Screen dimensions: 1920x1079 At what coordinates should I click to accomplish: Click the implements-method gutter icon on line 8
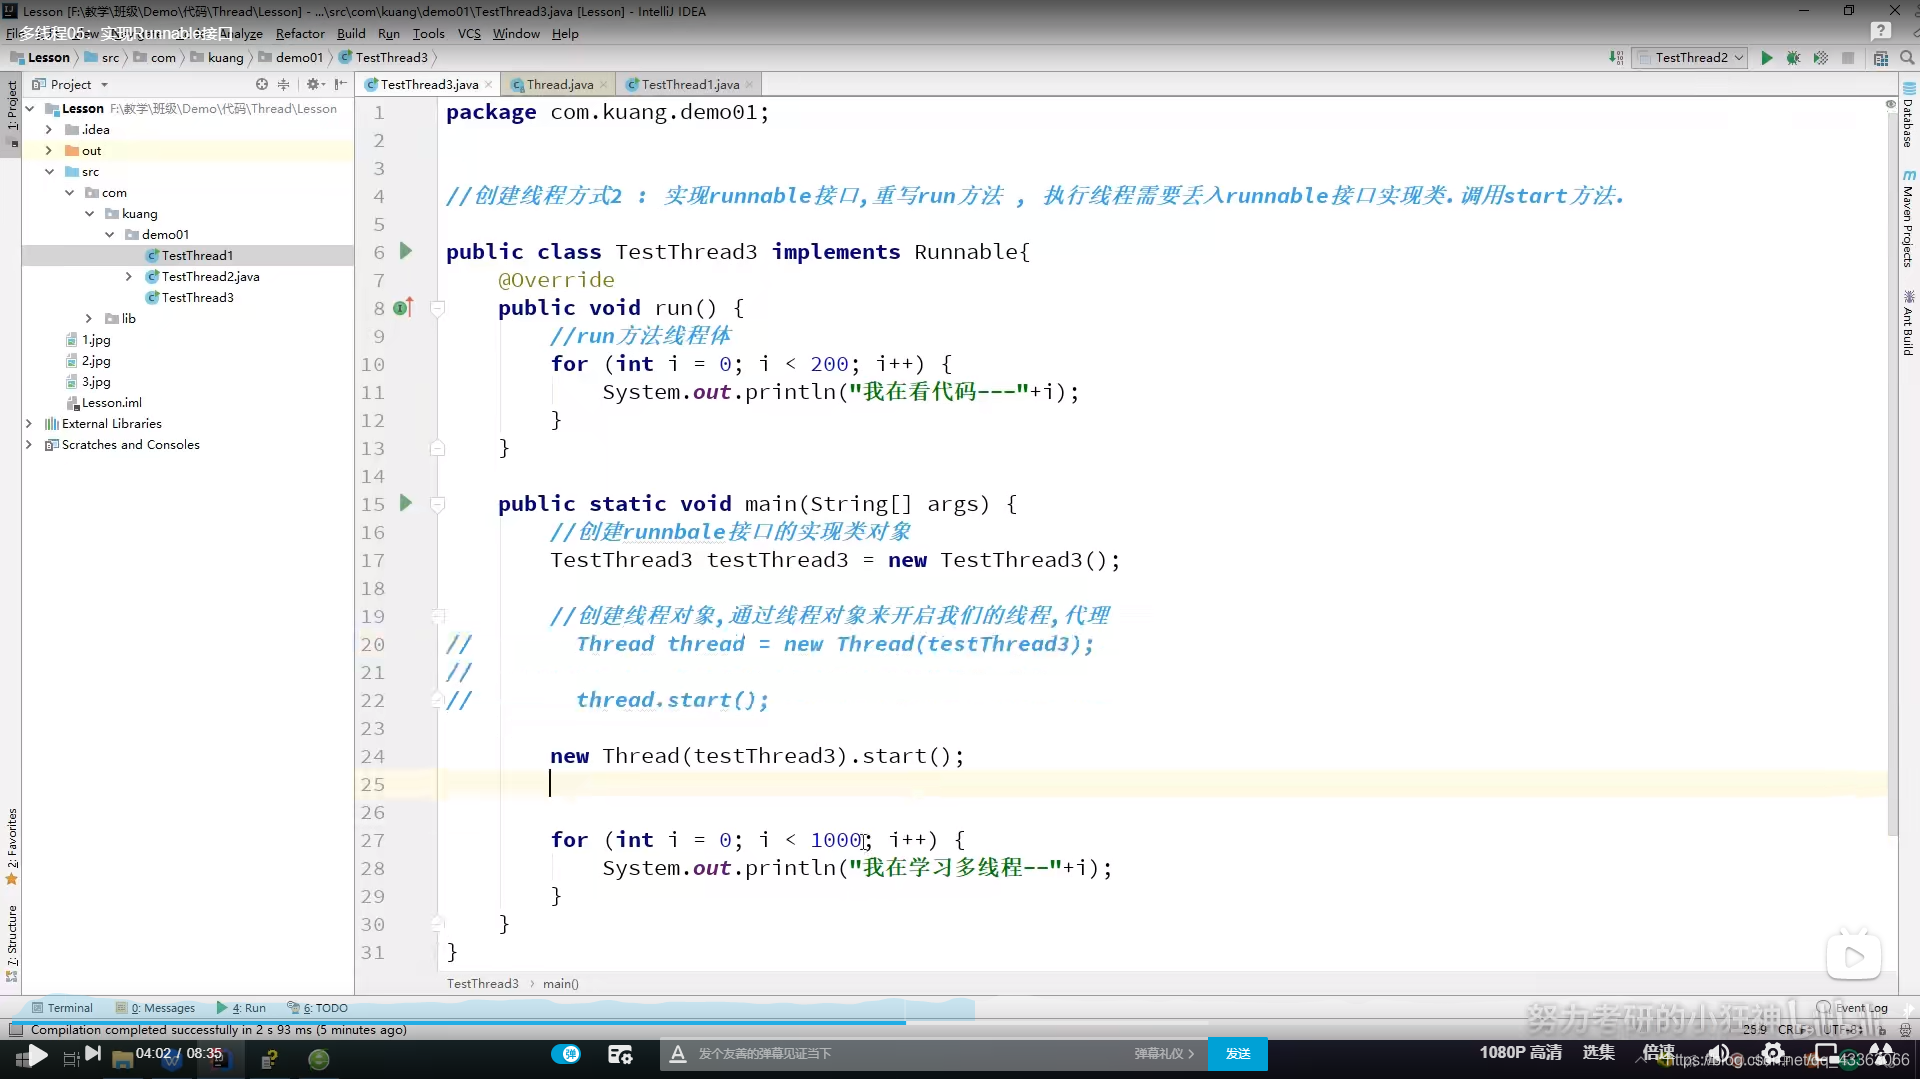coord(402,308)
